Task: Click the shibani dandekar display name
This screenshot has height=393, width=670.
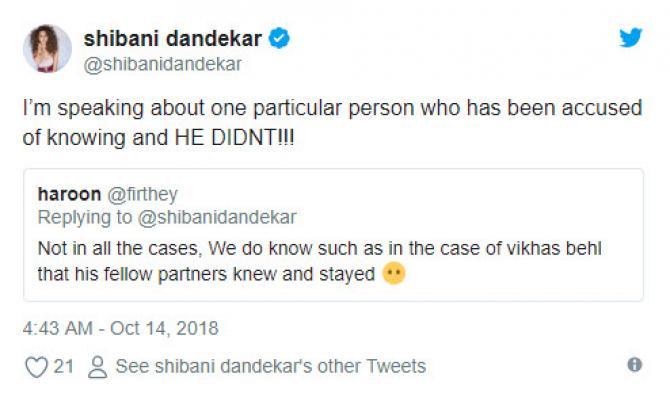Action: tap(172, 39)
